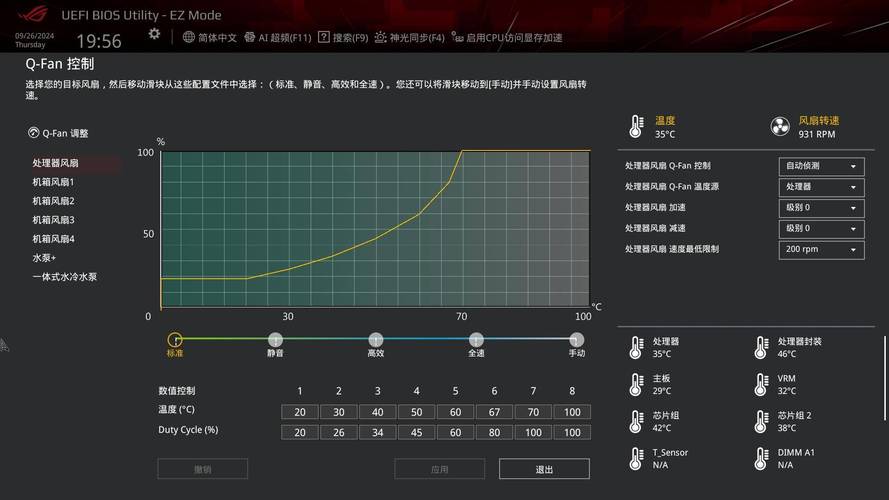
Task: Open 处理器风扇 减速 dropdown 级别 0
Action: pos(822,228)
